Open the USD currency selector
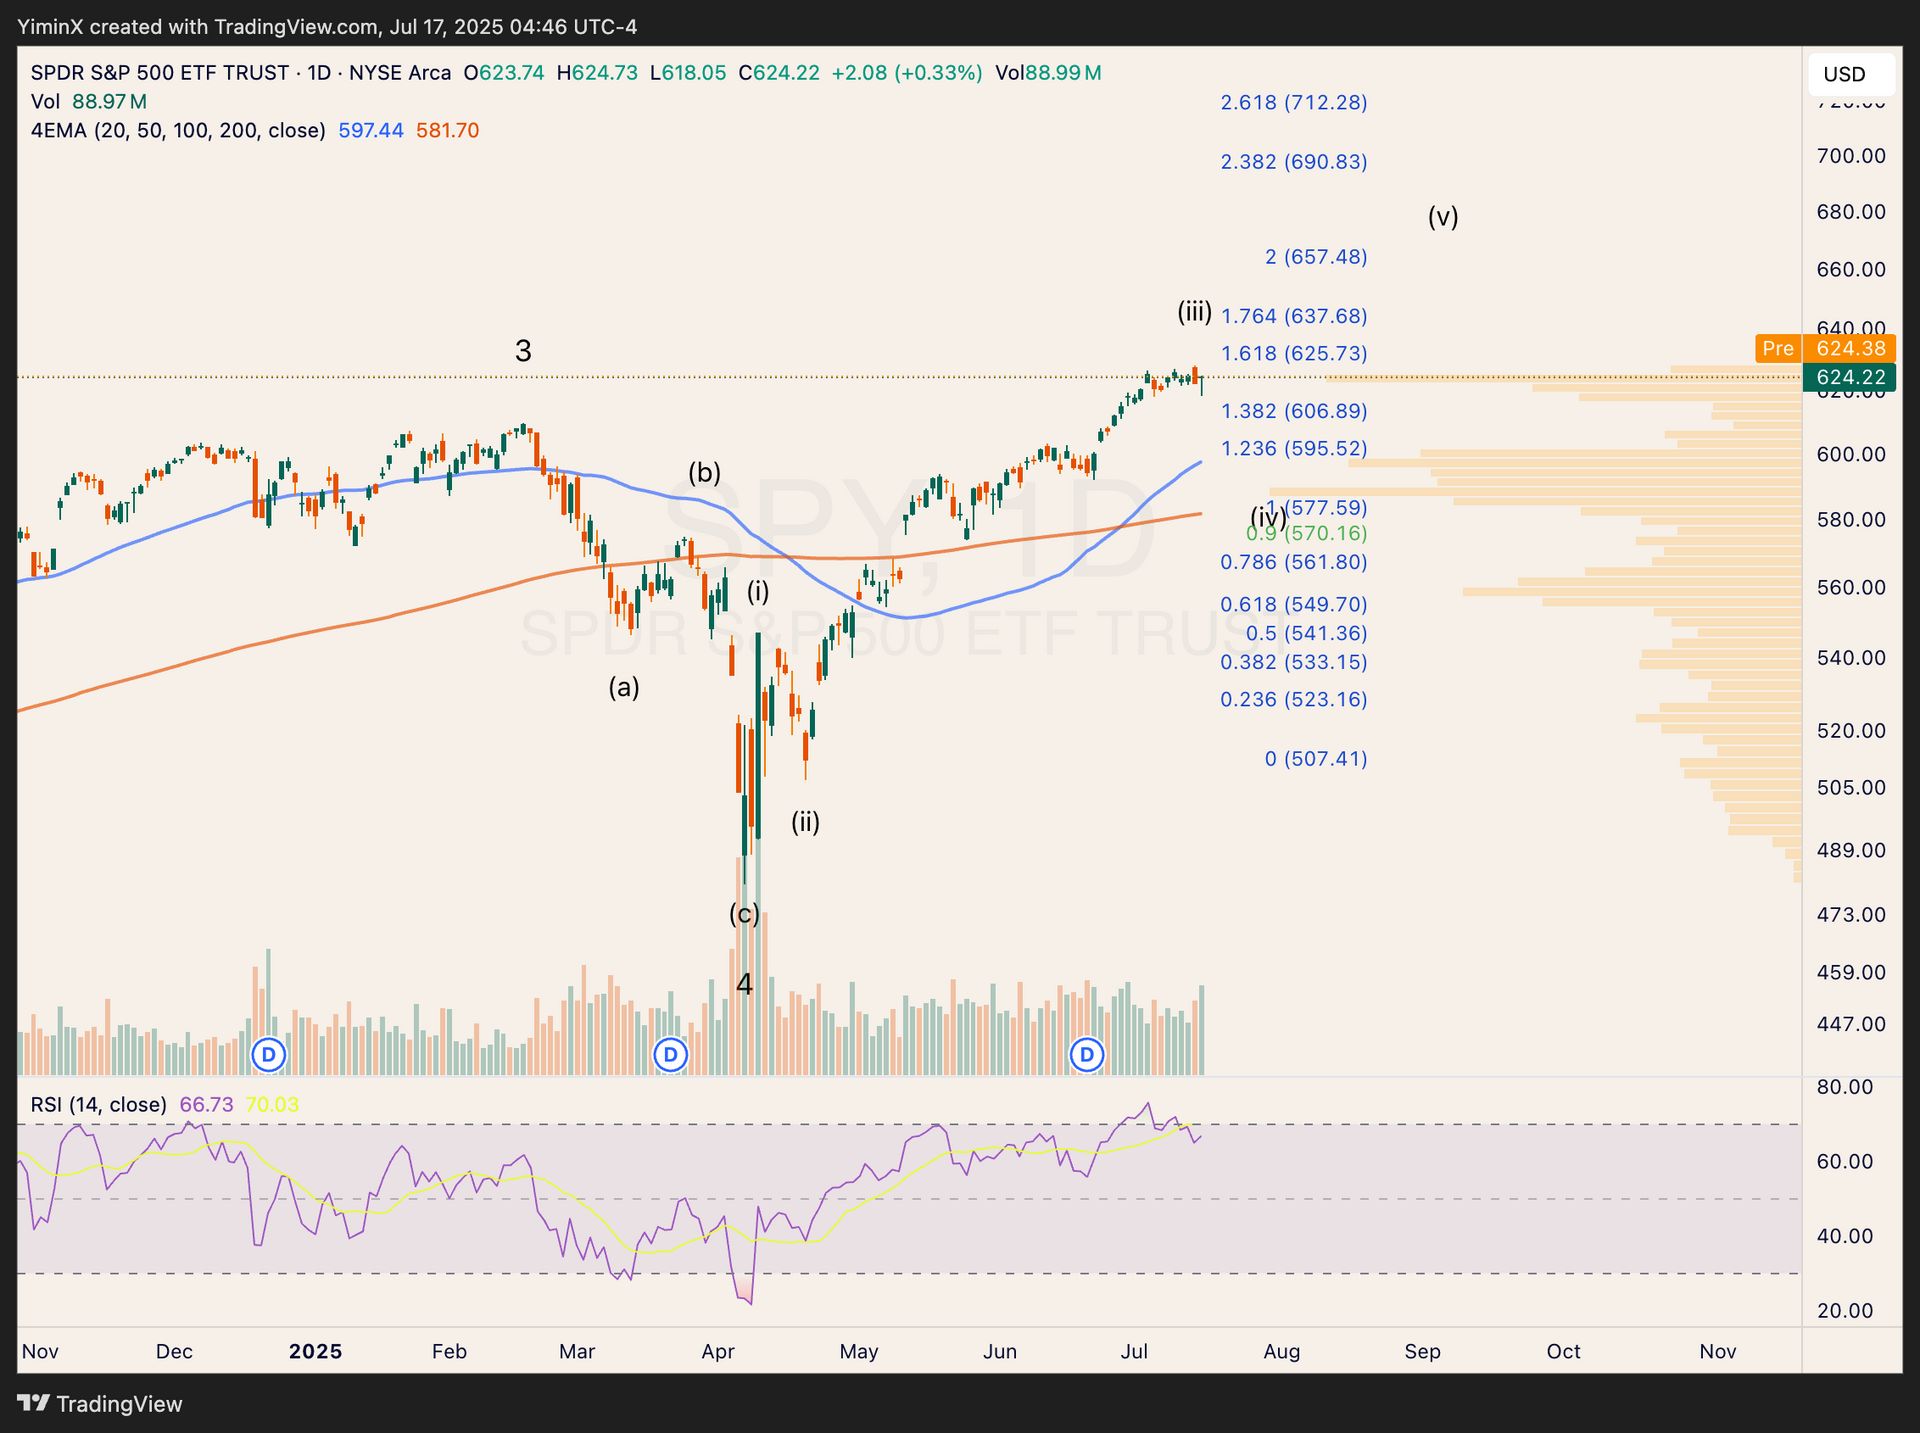The height and width of the screenshot is (1433, 1920). 1851,74
